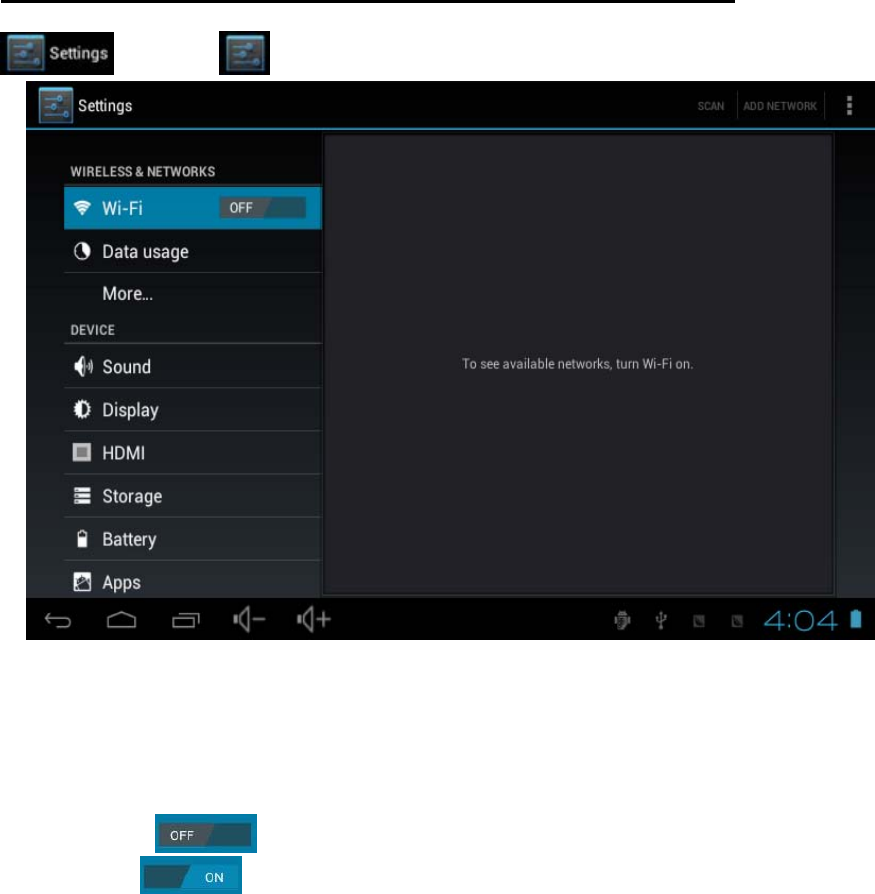
Task: Click the Data usage pie icon
Action: click(x=82, y=251)
